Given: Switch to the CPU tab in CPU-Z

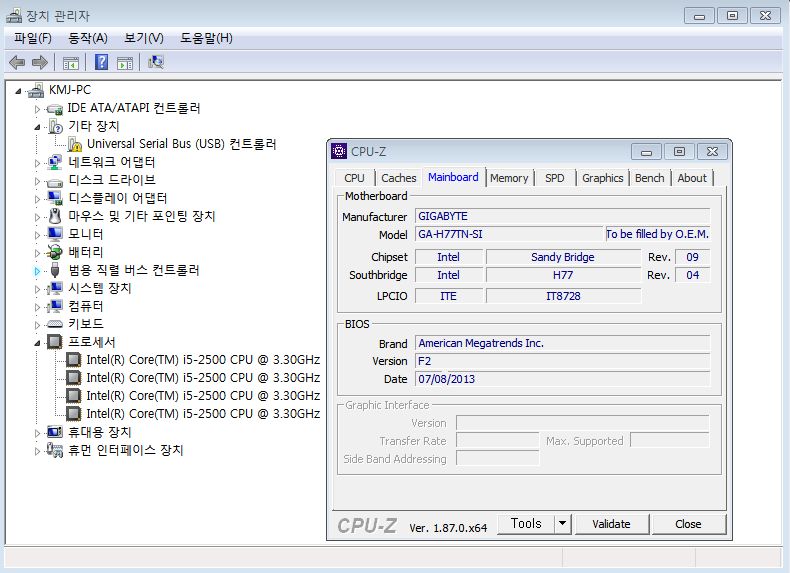Looking at the screenshot, I should [x=354, y=178].
